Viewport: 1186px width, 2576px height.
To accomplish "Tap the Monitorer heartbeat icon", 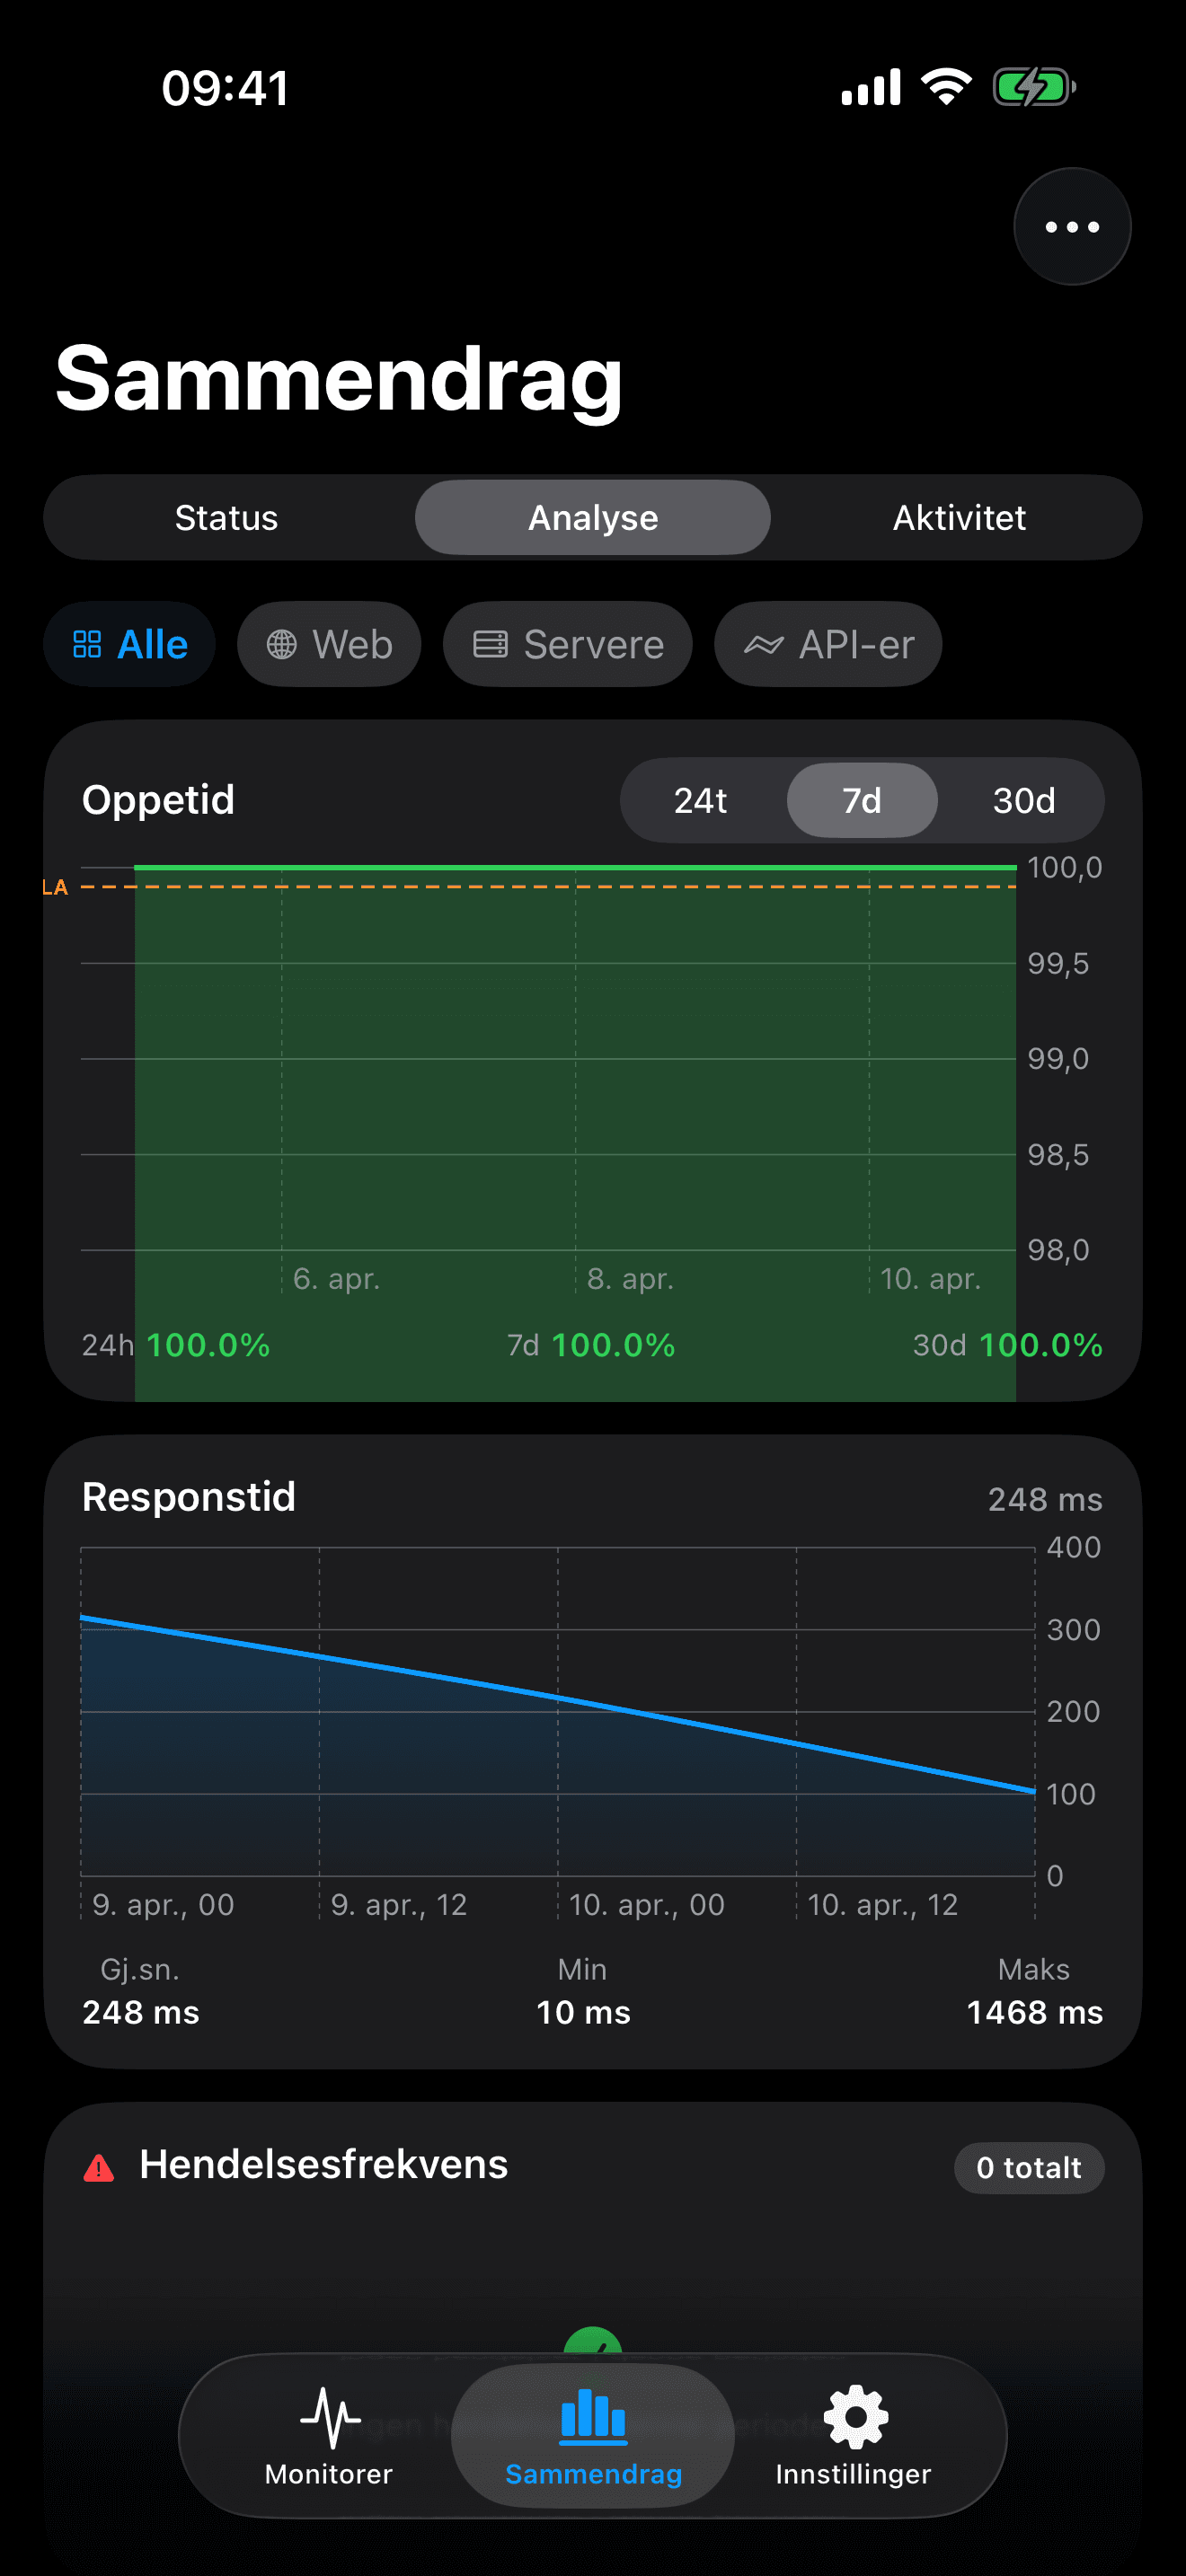I will coord(329,2417).
